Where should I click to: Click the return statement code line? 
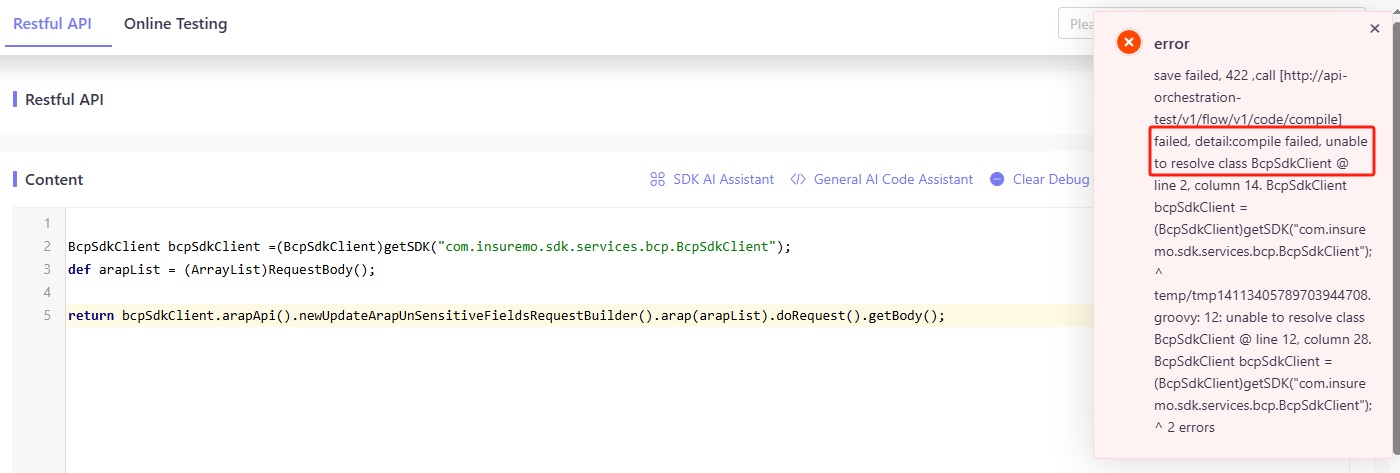tap(506, 316)
